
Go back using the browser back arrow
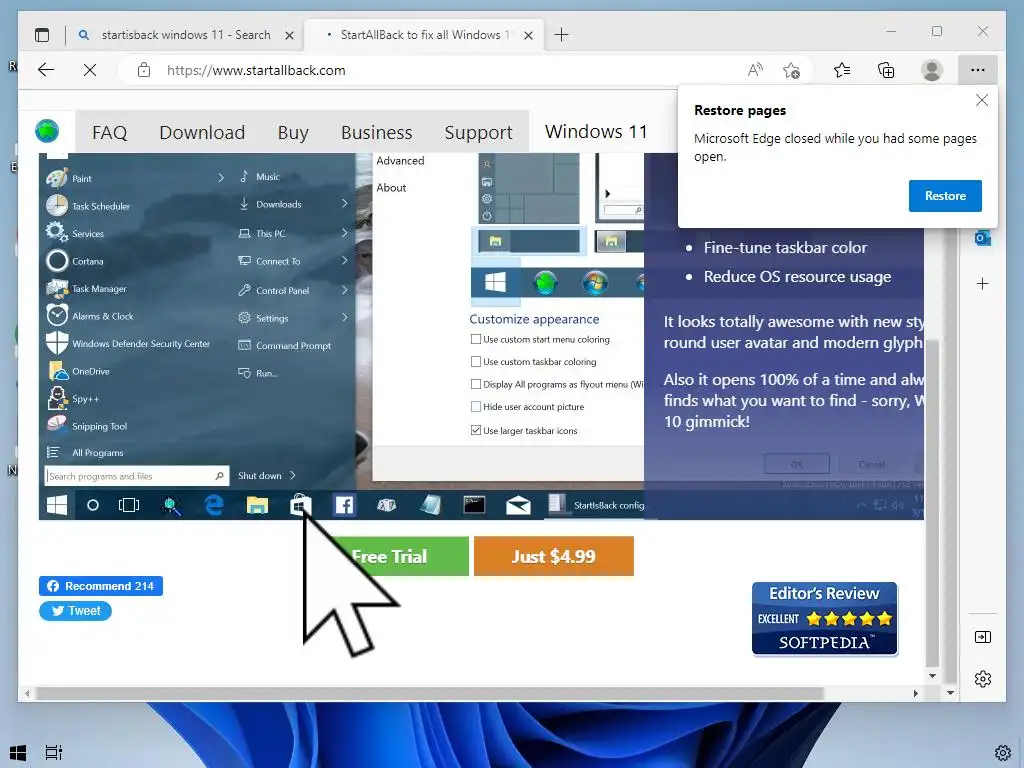[x=46, y=70]
